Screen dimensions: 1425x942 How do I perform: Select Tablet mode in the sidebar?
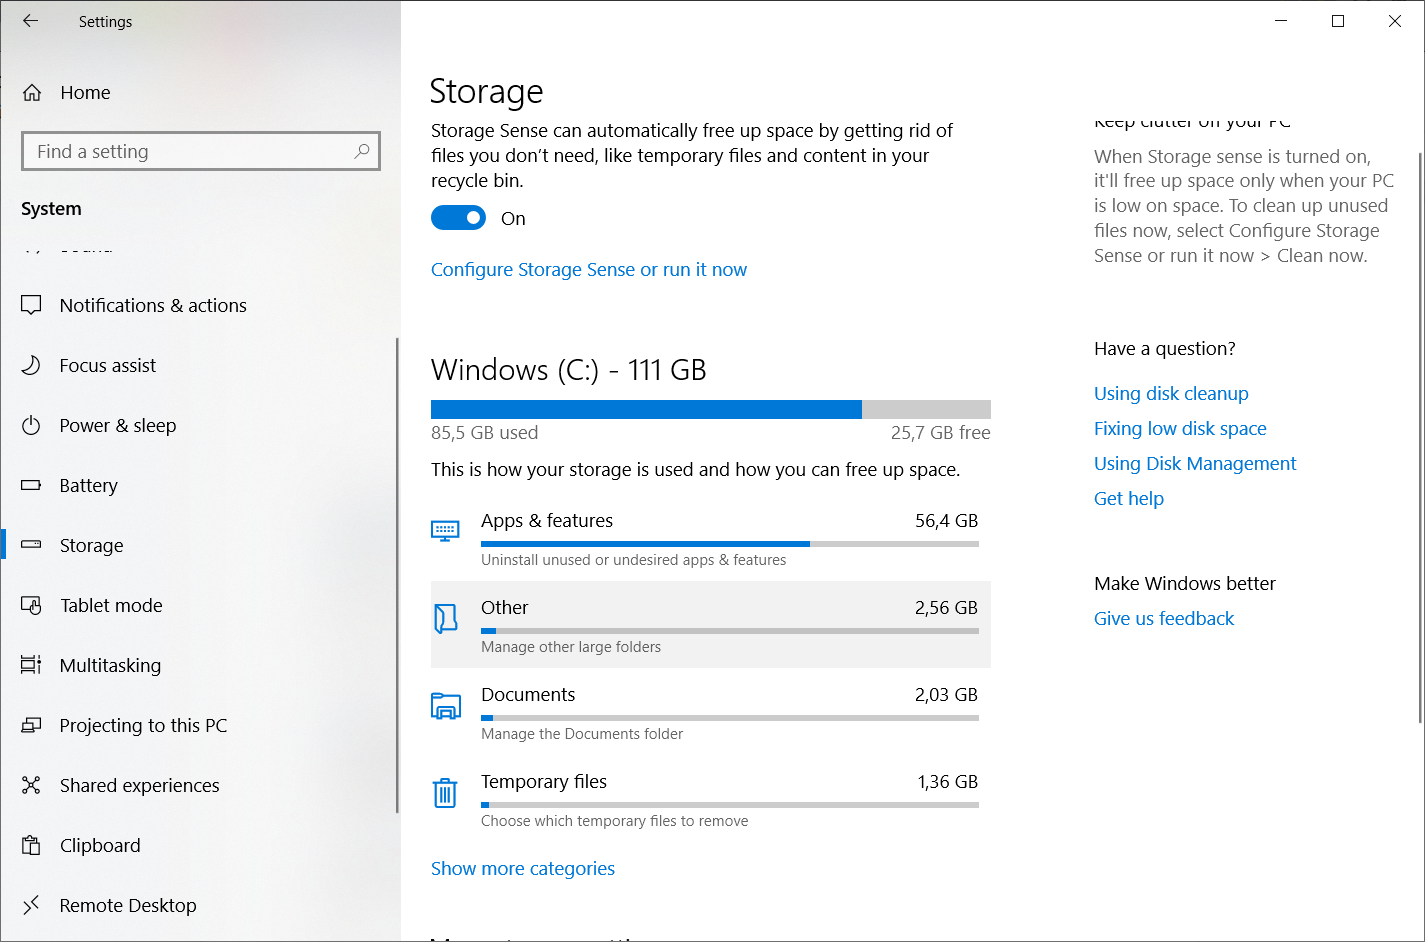click(x=198, y=605)
